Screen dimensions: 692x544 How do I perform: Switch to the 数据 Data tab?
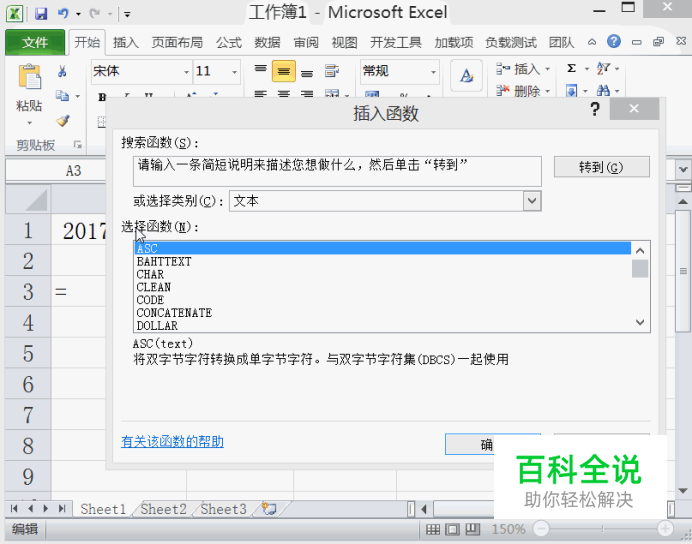(x=267, y=42)
